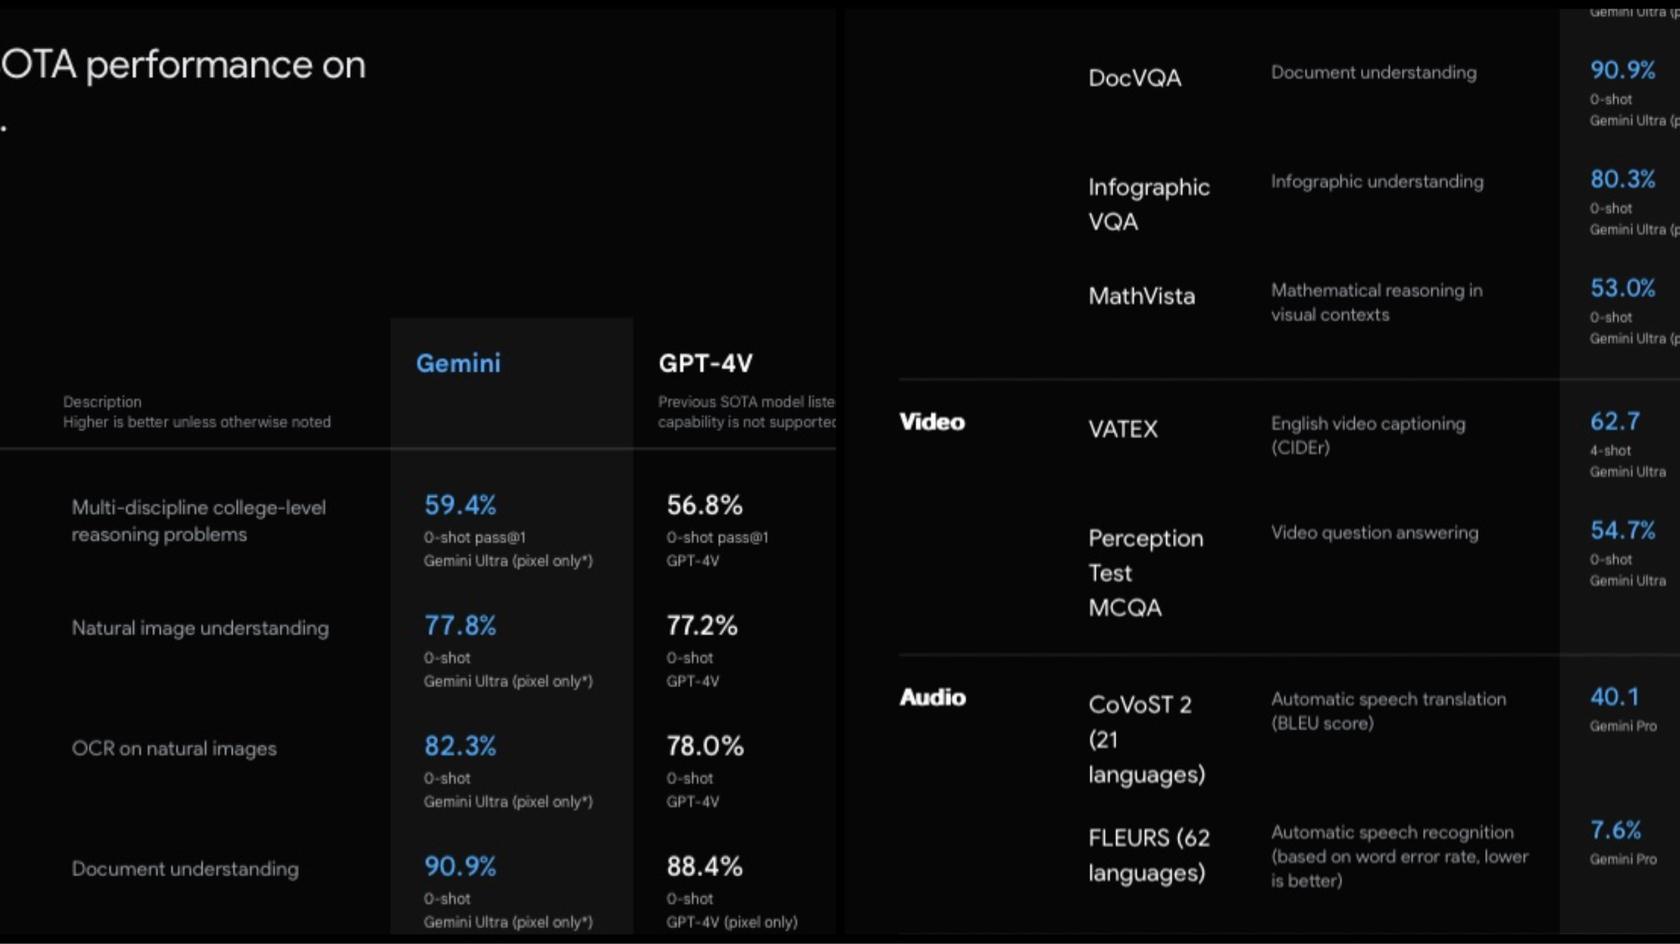Image resolution: width=1680 pixels, height=944 pixels.
Task: Select the DocVQA benchmark name
Action: (1135, 78)
